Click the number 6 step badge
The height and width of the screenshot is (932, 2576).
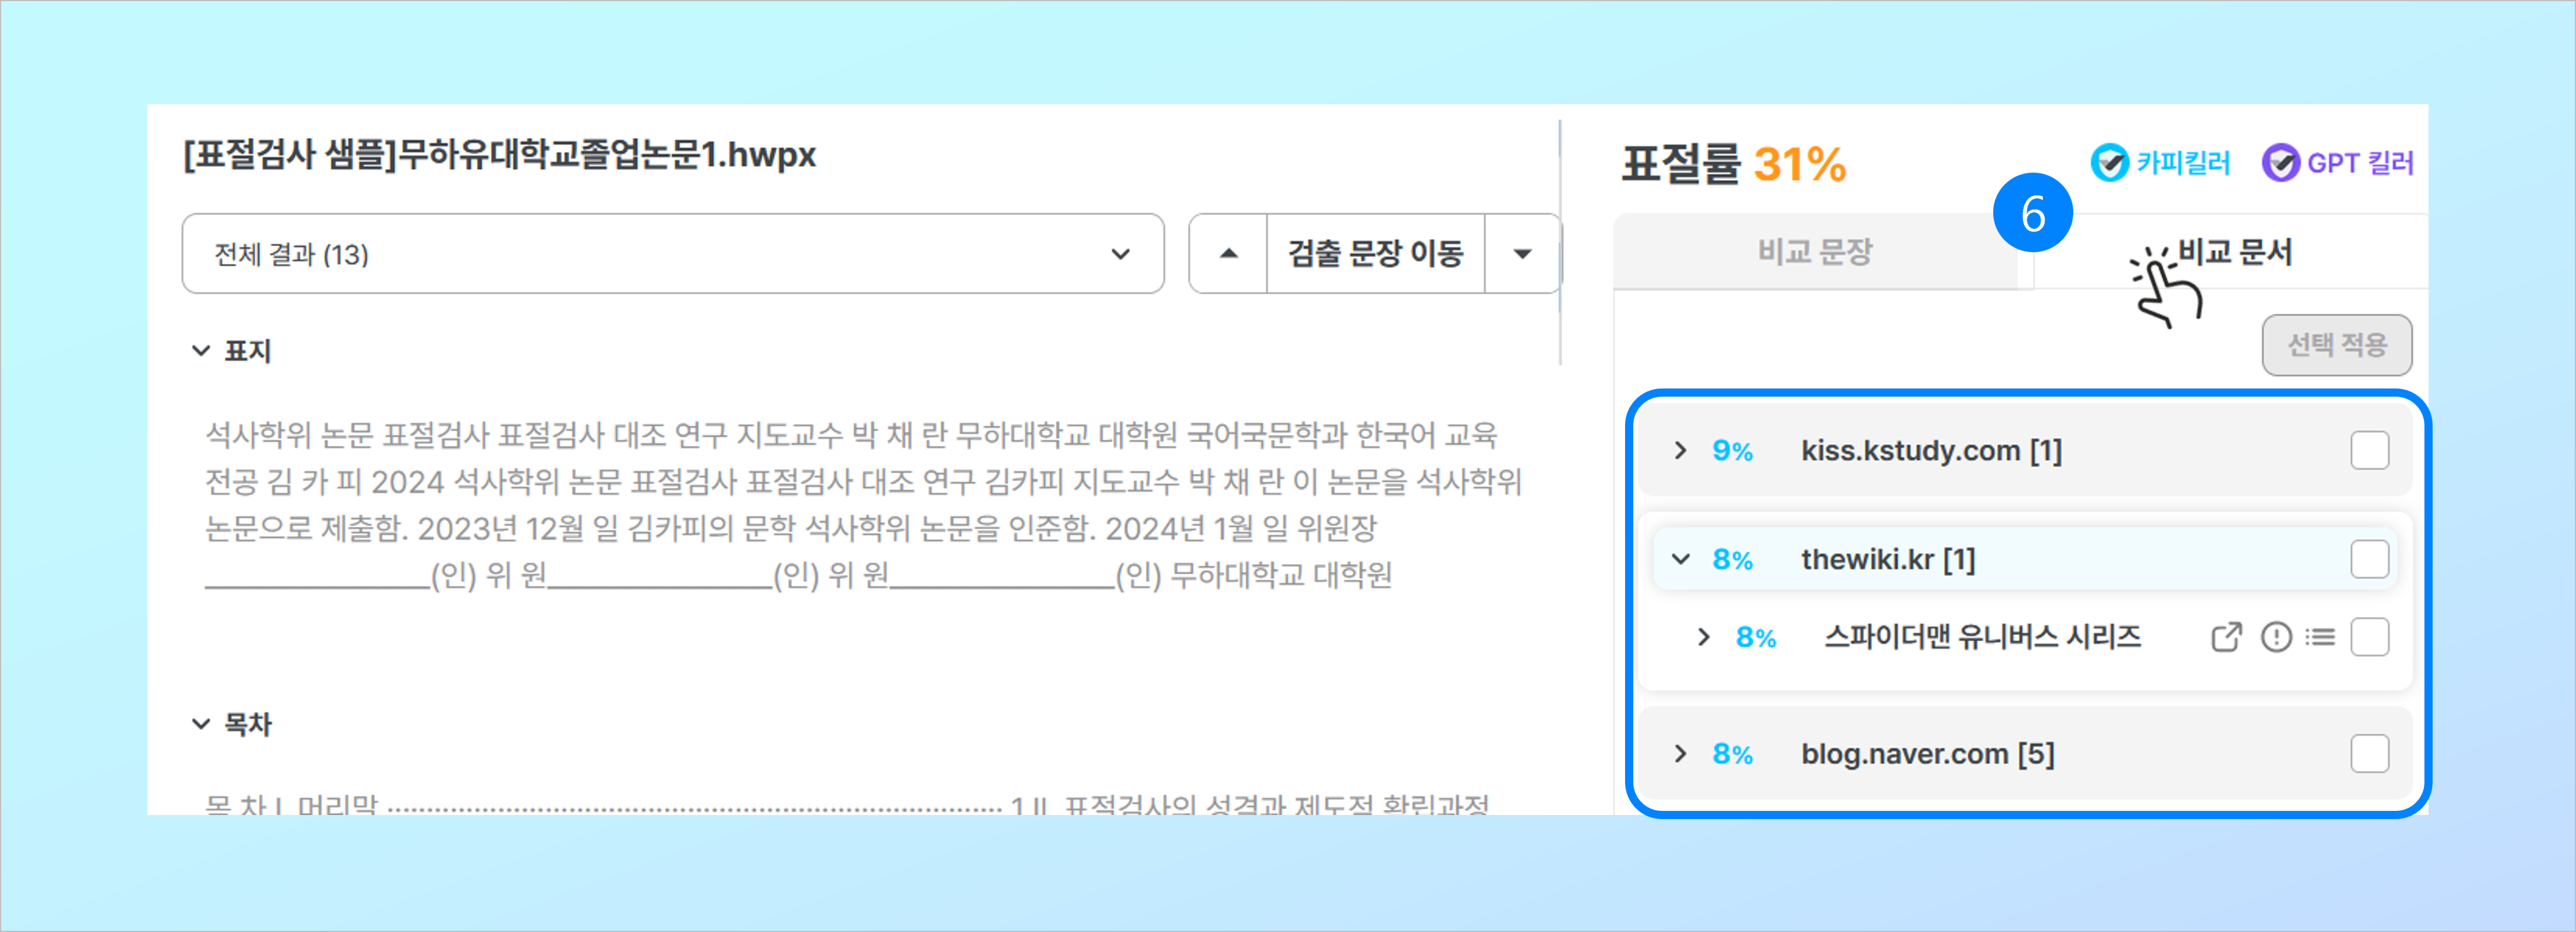pyautogui.click(x=2032, y=213)
